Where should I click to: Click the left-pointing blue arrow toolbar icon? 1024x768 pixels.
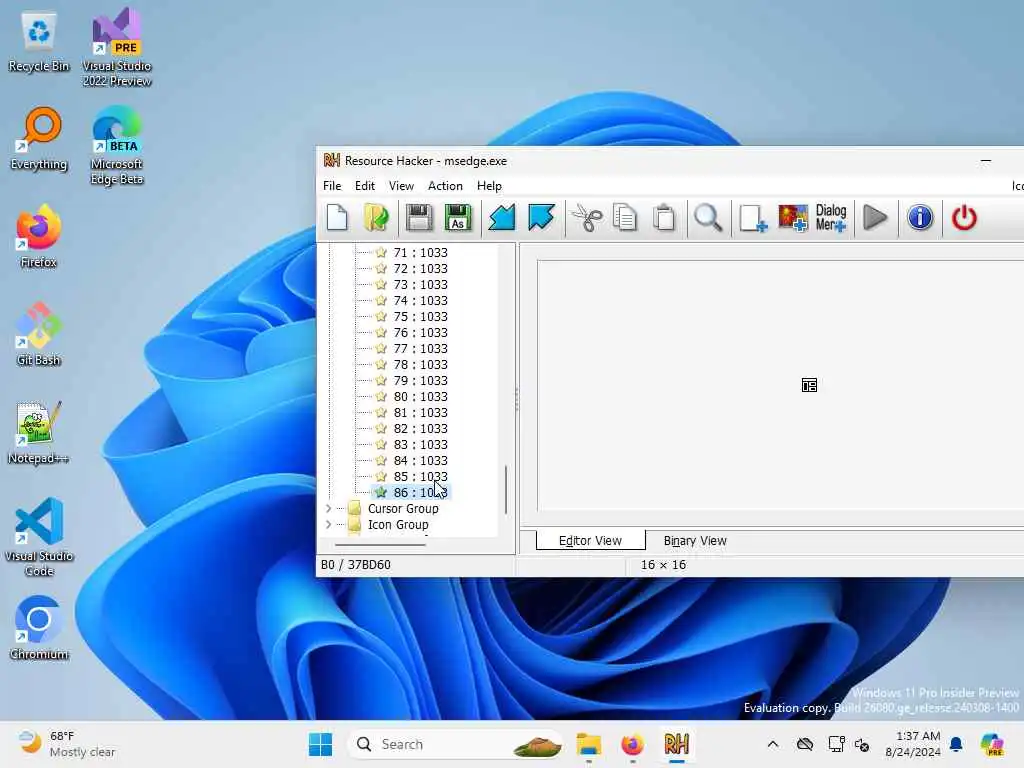click(x=502, y=217)
